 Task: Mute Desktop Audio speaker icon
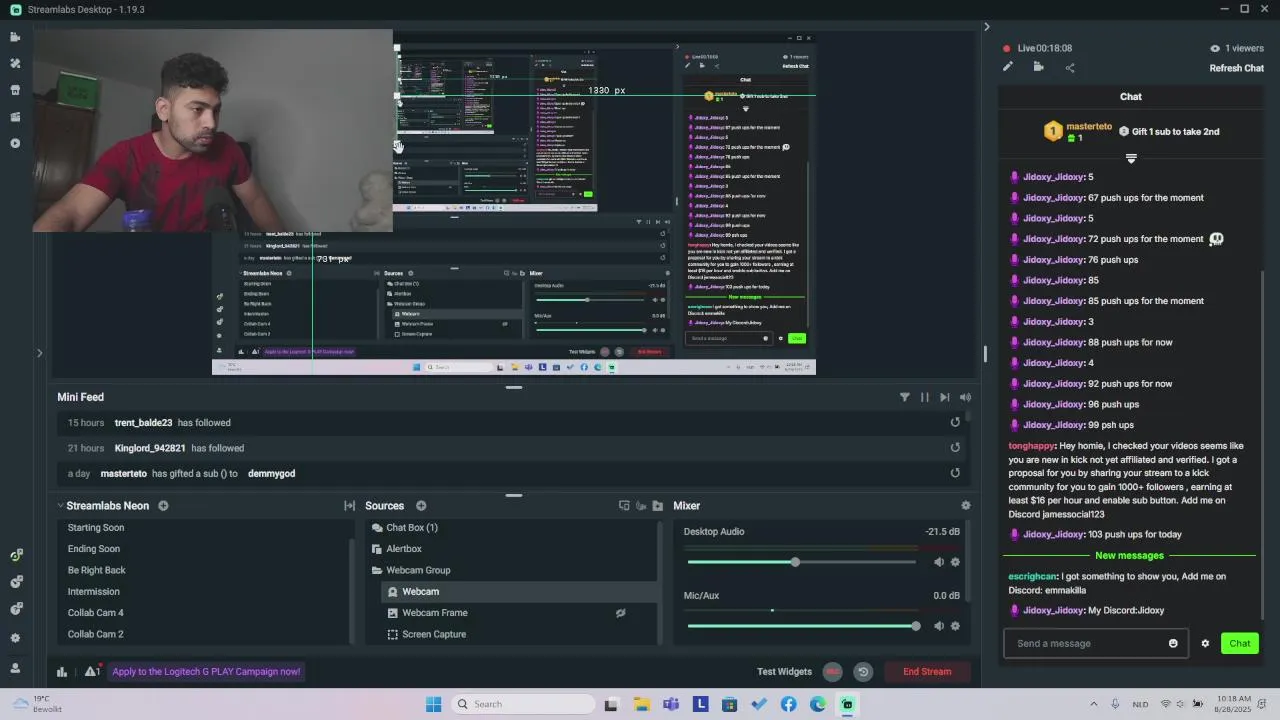(938, 562)
